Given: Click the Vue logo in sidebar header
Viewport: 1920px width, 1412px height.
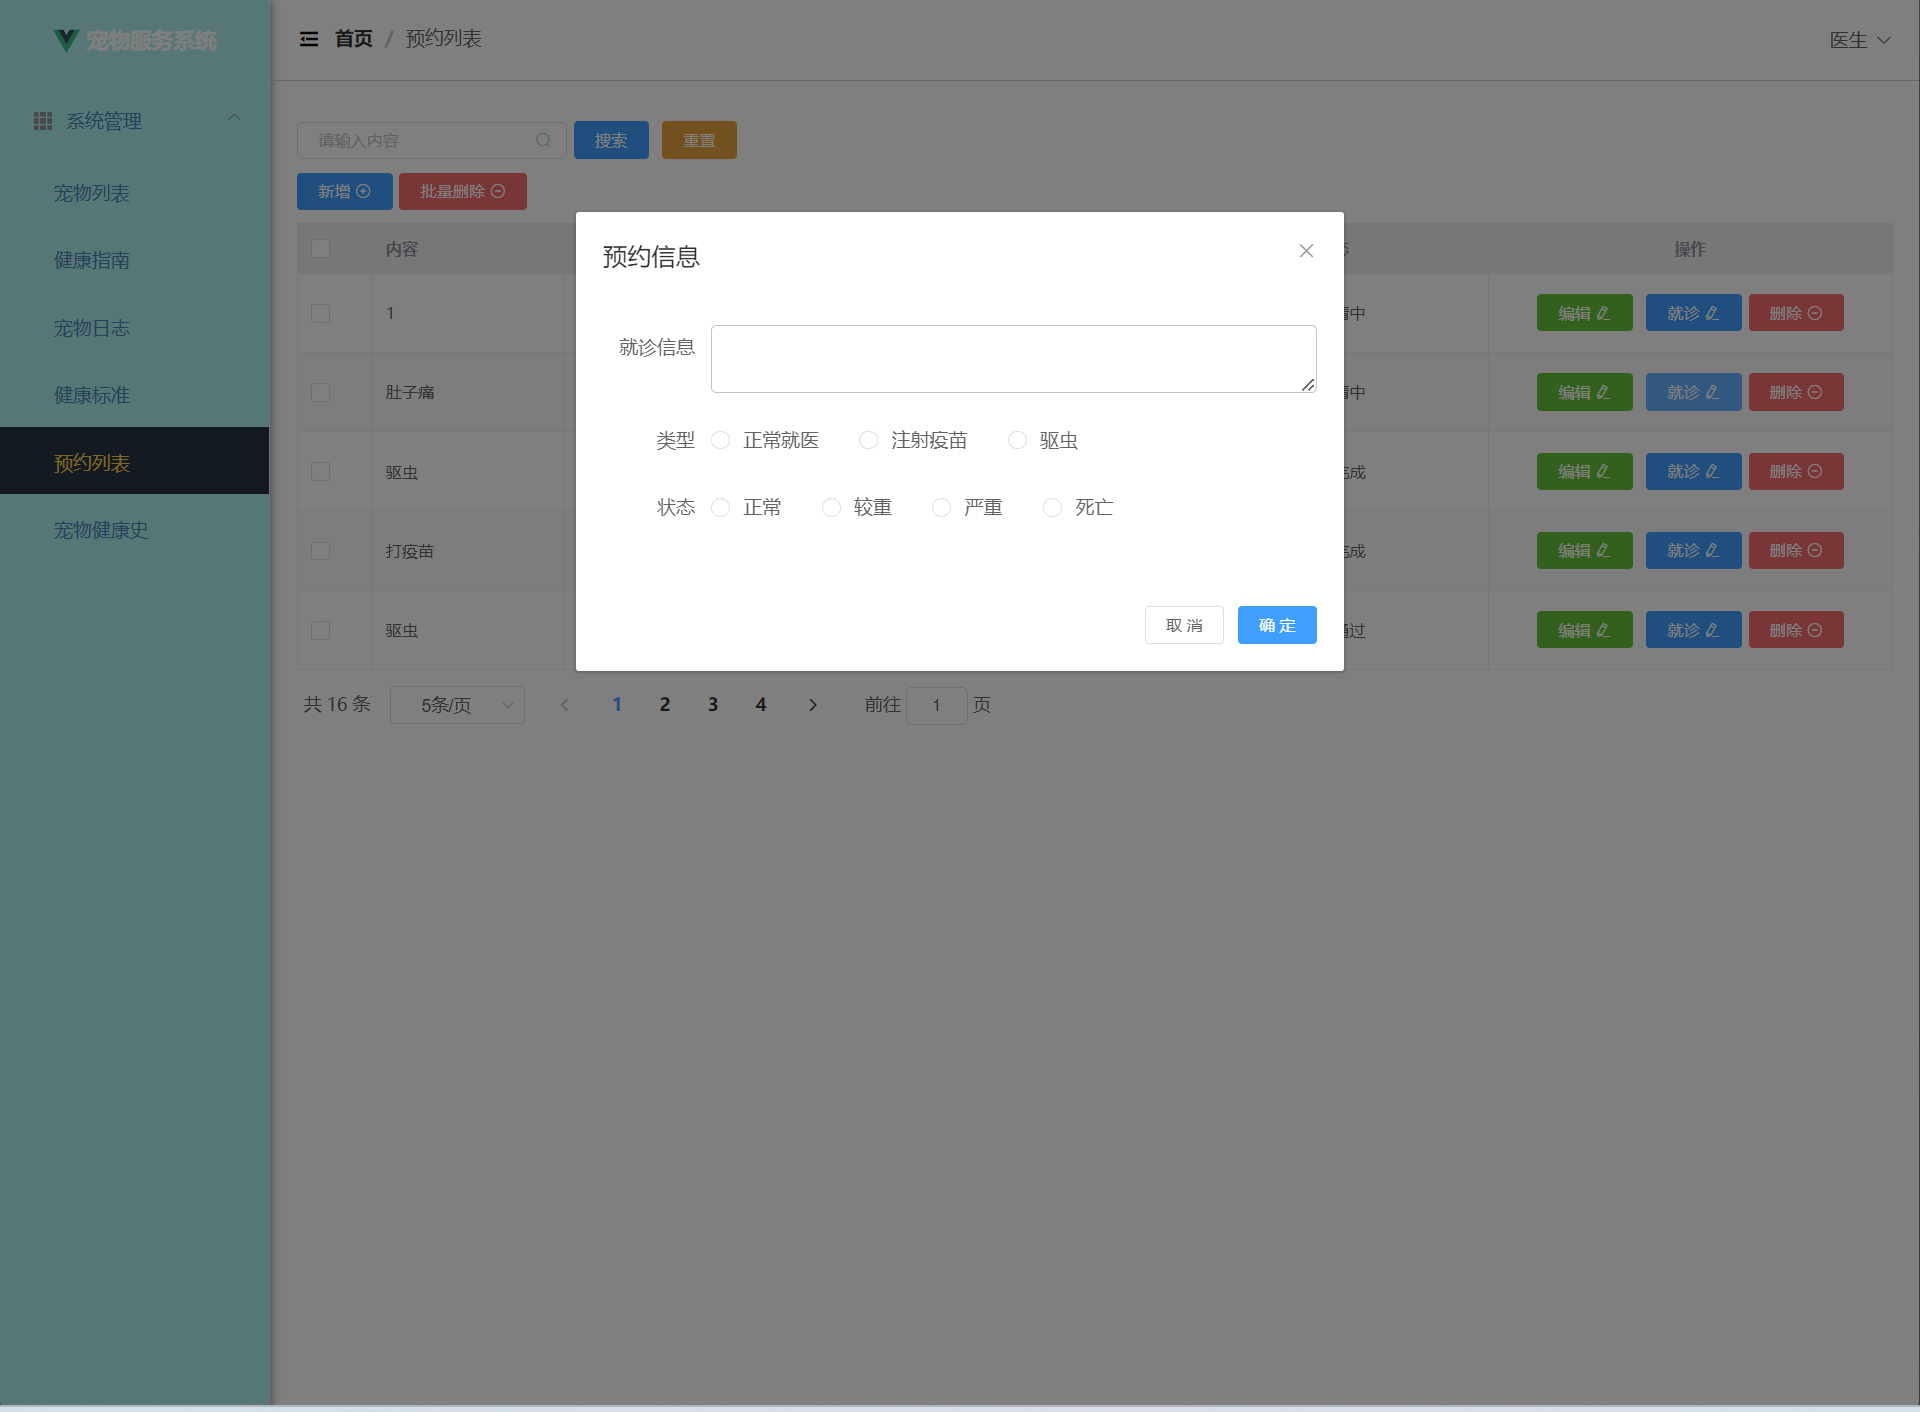Looking at the screenshot, I should click(x=66, y=40).
